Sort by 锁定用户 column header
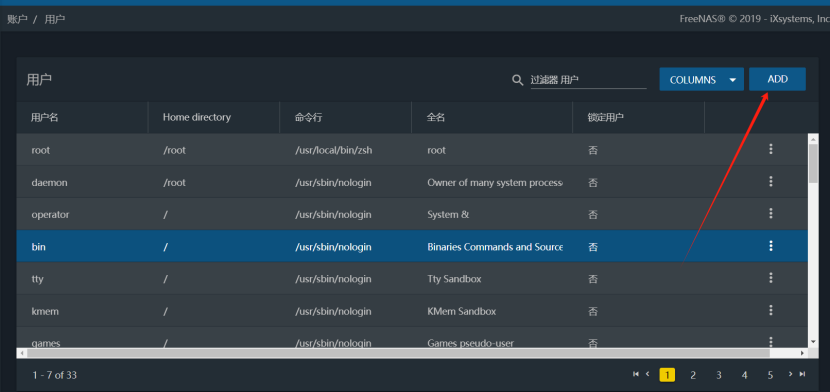Viewport: 830px width, 392px height. tap(606, 117)
